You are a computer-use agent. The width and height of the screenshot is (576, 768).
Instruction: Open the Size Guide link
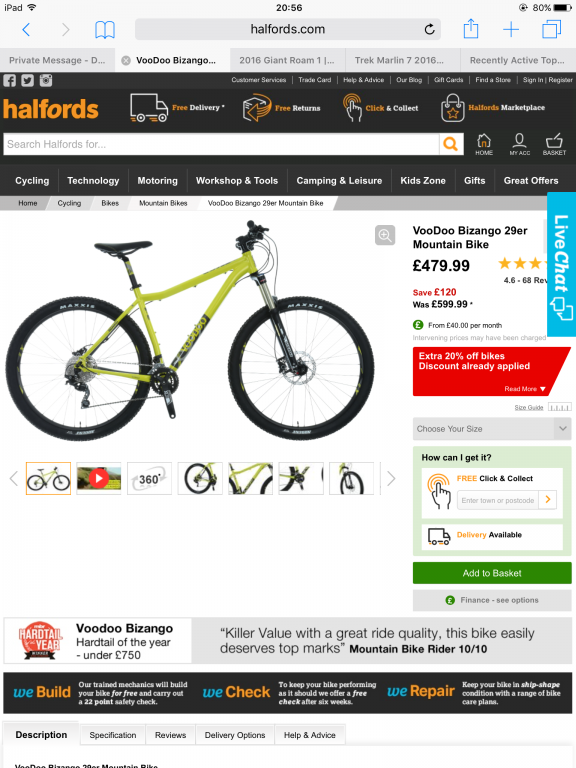pos(528,408)
